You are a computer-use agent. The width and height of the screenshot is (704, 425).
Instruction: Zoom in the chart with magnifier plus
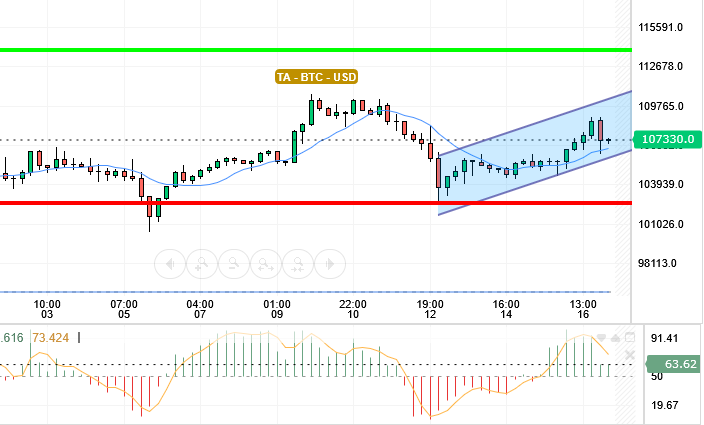(202, 264)
